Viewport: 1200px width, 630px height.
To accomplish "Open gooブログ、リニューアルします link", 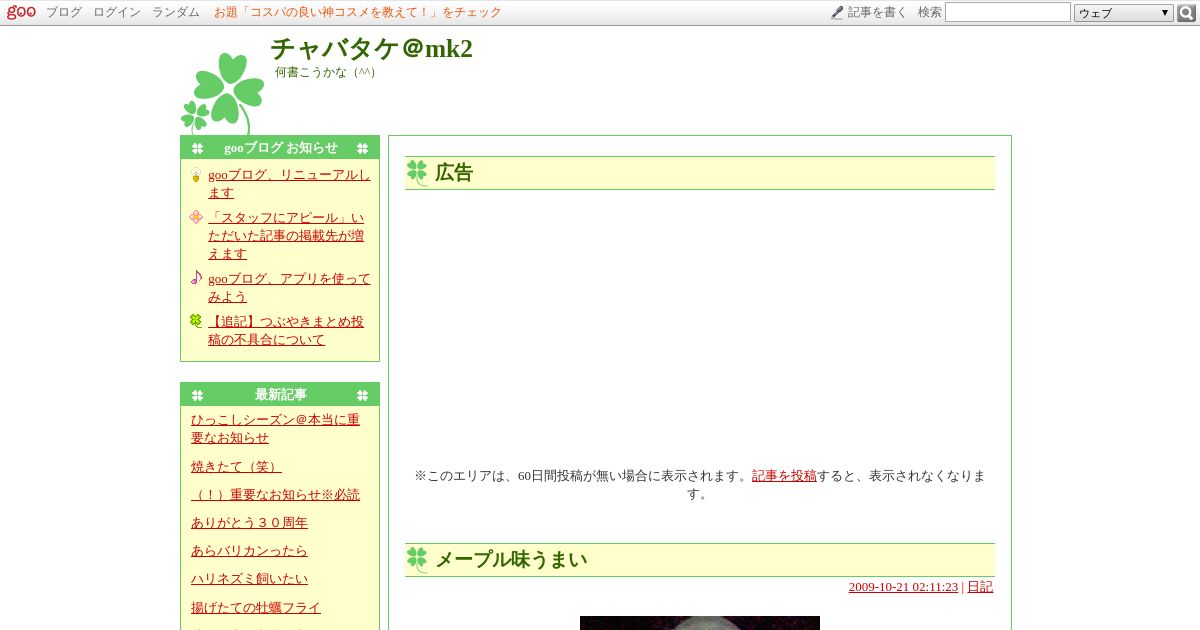I will pos(289,184).
